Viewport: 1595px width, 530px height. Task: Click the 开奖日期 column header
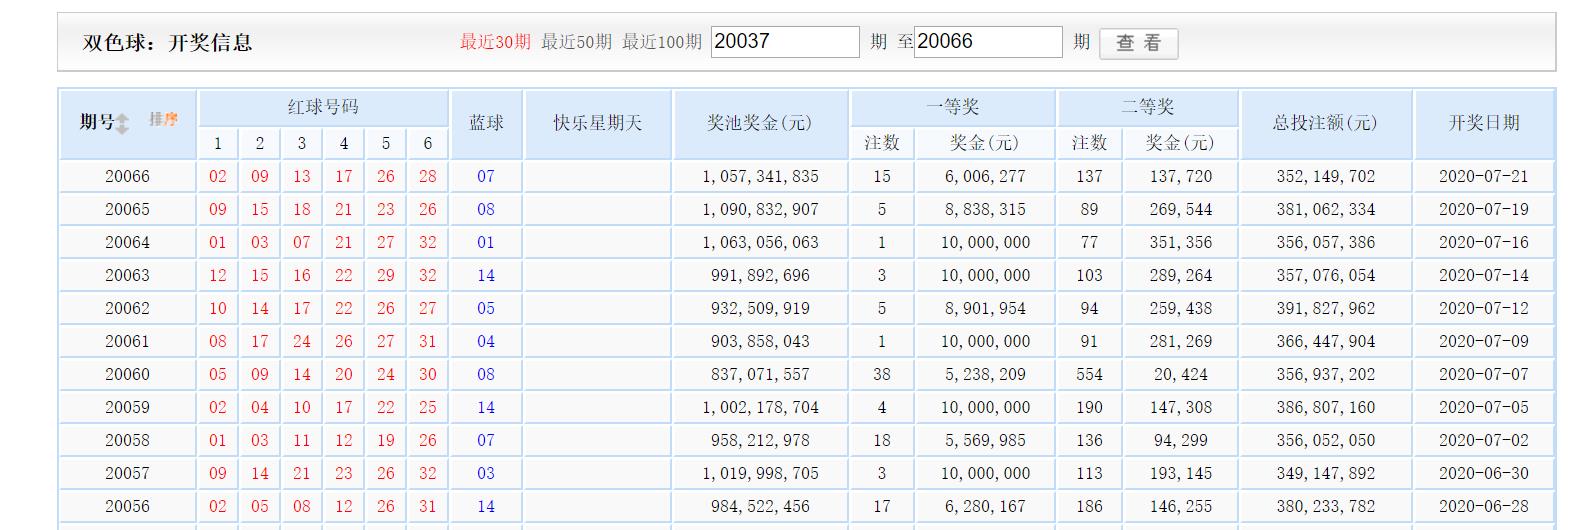(1484, 123)
